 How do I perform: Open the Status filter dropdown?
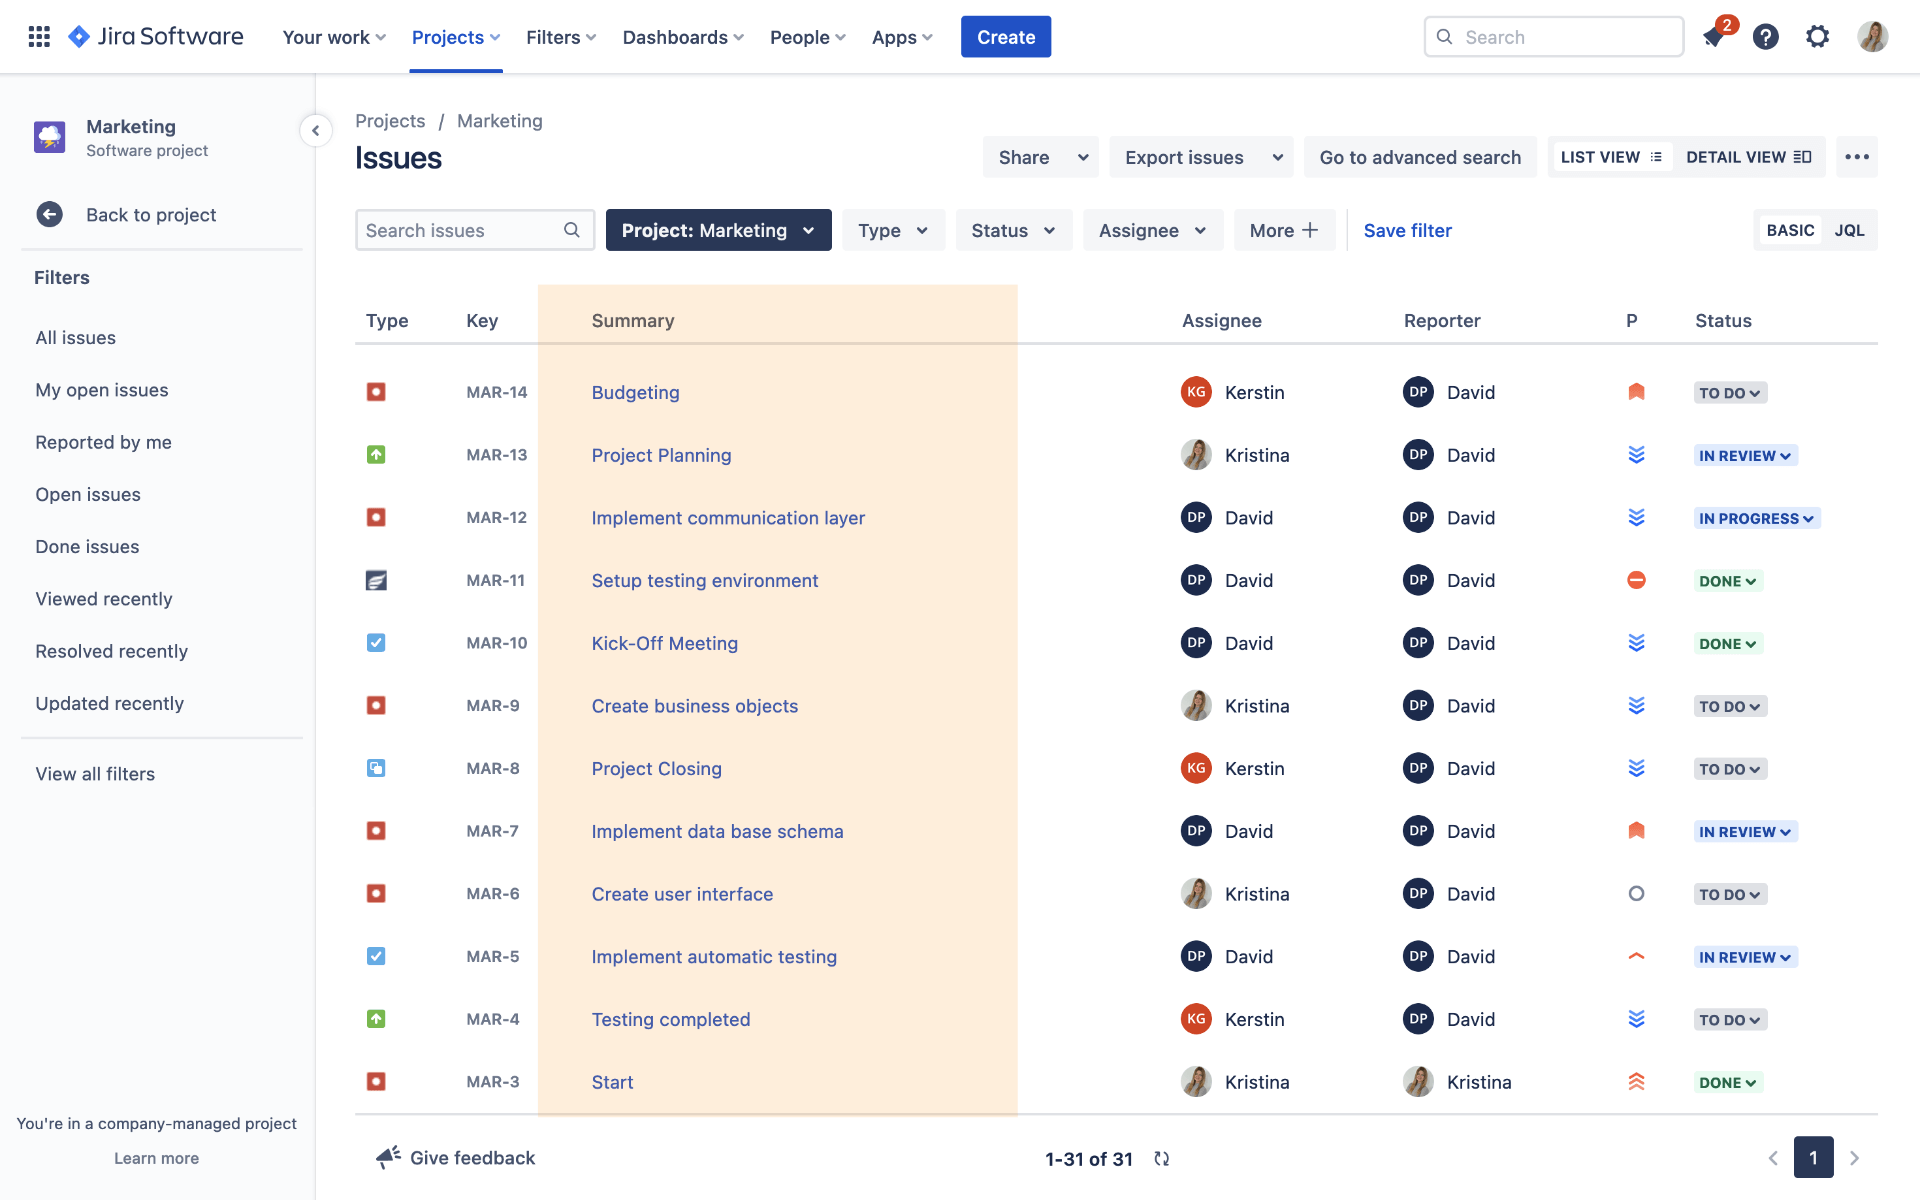coord(1013,230)
